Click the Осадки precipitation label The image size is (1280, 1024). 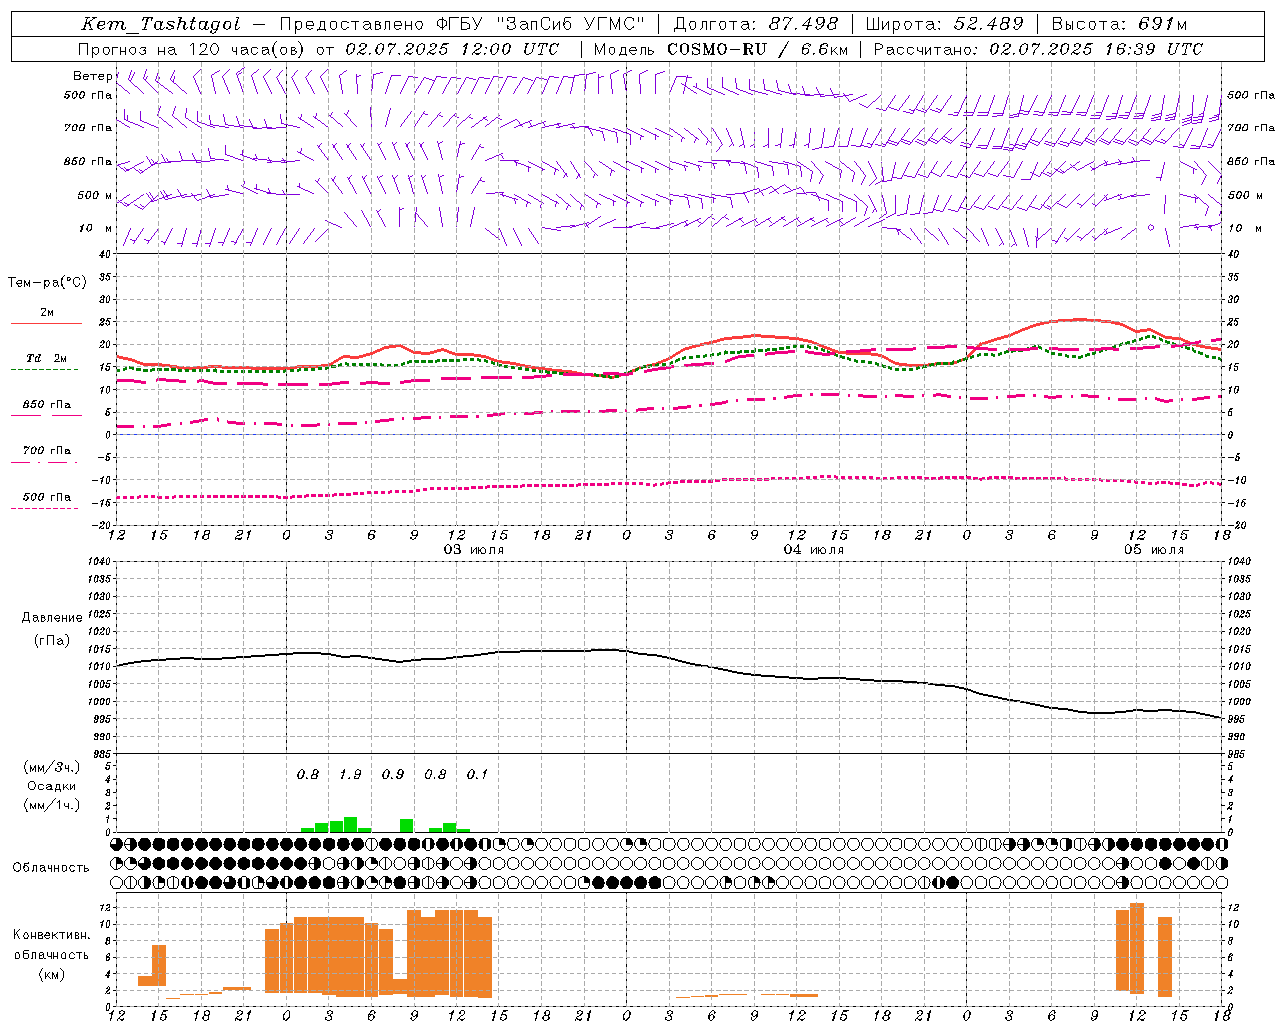coord(52,786)
